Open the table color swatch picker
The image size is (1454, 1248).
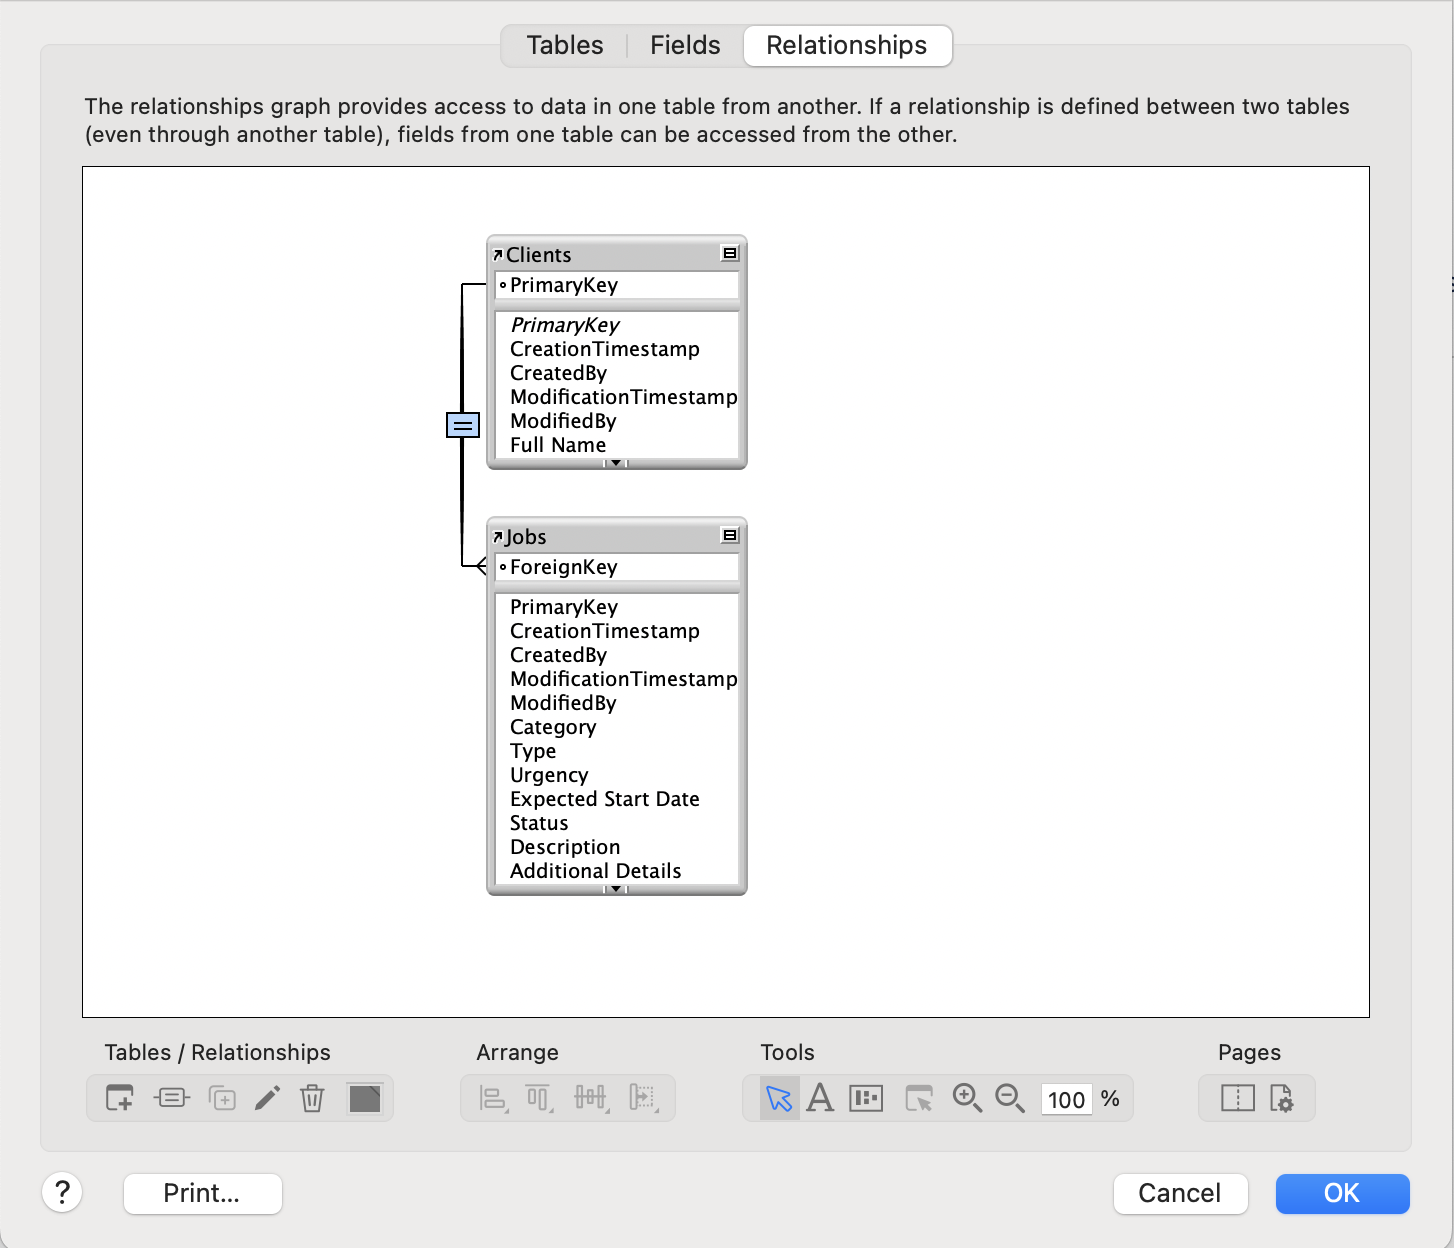[365, 1097]
